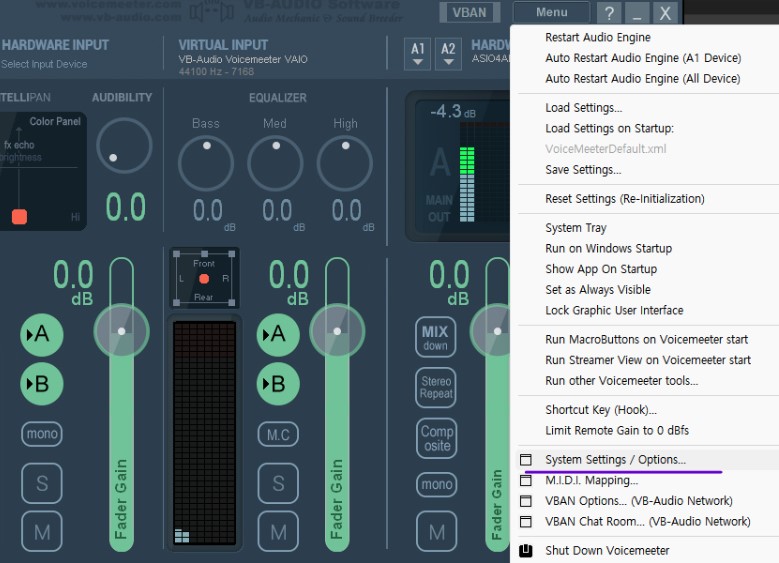The height and width of the screenshot is (563, 779).
Task: Select Load Settings...
Action: pos(583,108)
